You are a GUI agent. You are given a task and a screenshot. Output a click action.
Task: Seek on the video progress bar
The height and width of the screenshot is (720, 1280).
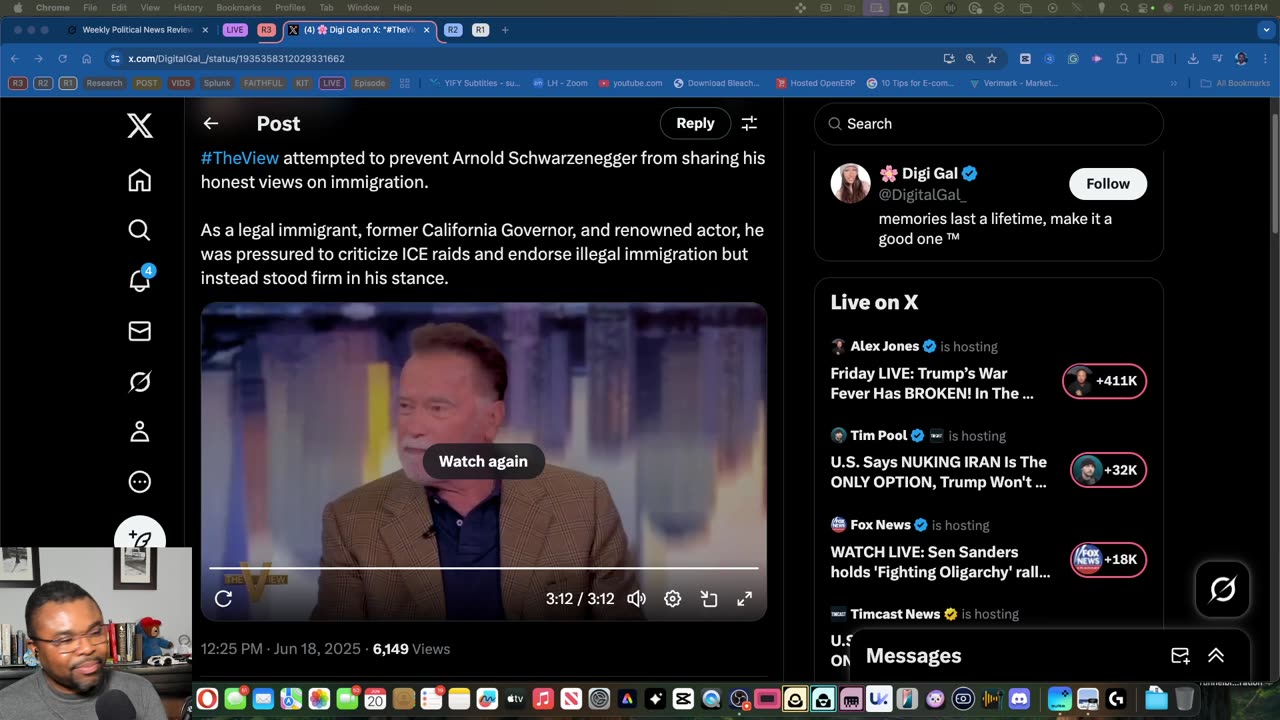483,568
